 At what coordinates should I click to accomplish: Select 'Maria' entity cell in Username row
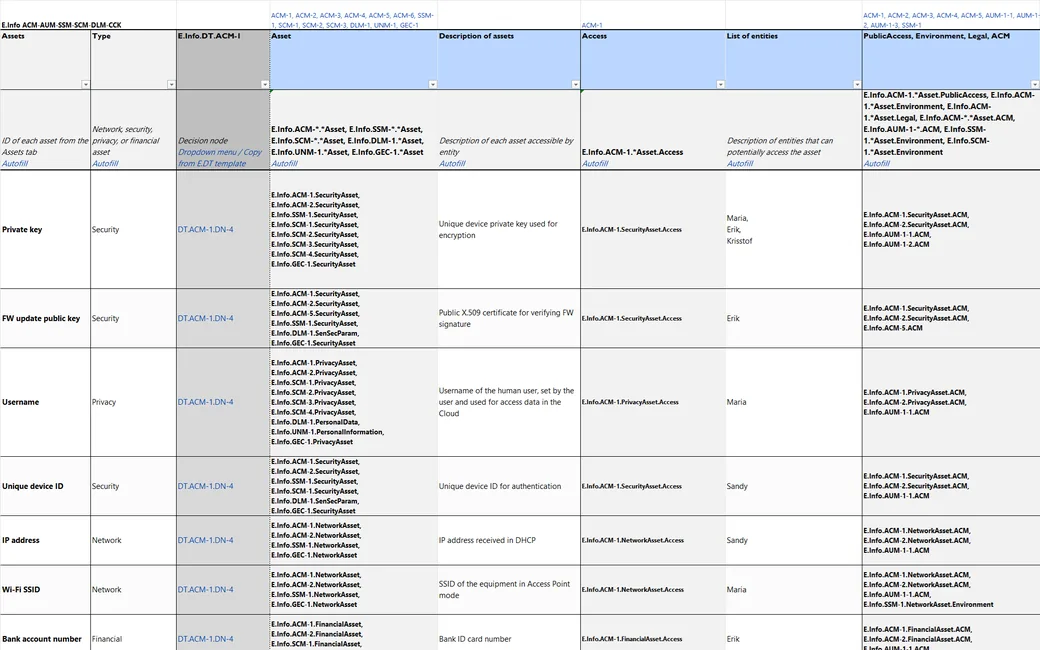pos(793,402)
